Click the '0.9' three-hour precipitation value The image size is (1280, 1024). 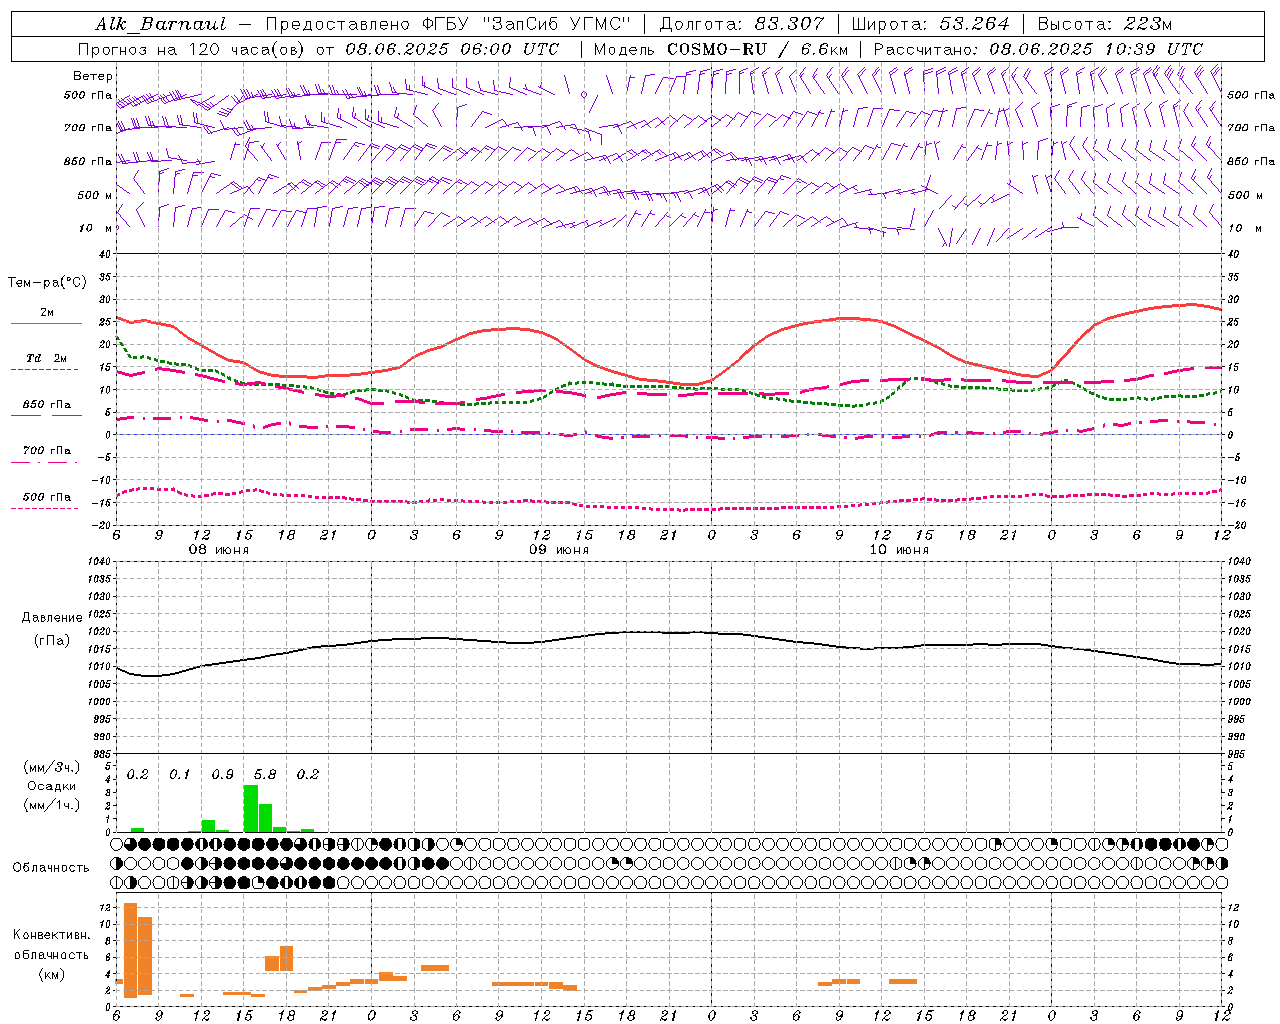click(222, 775)
